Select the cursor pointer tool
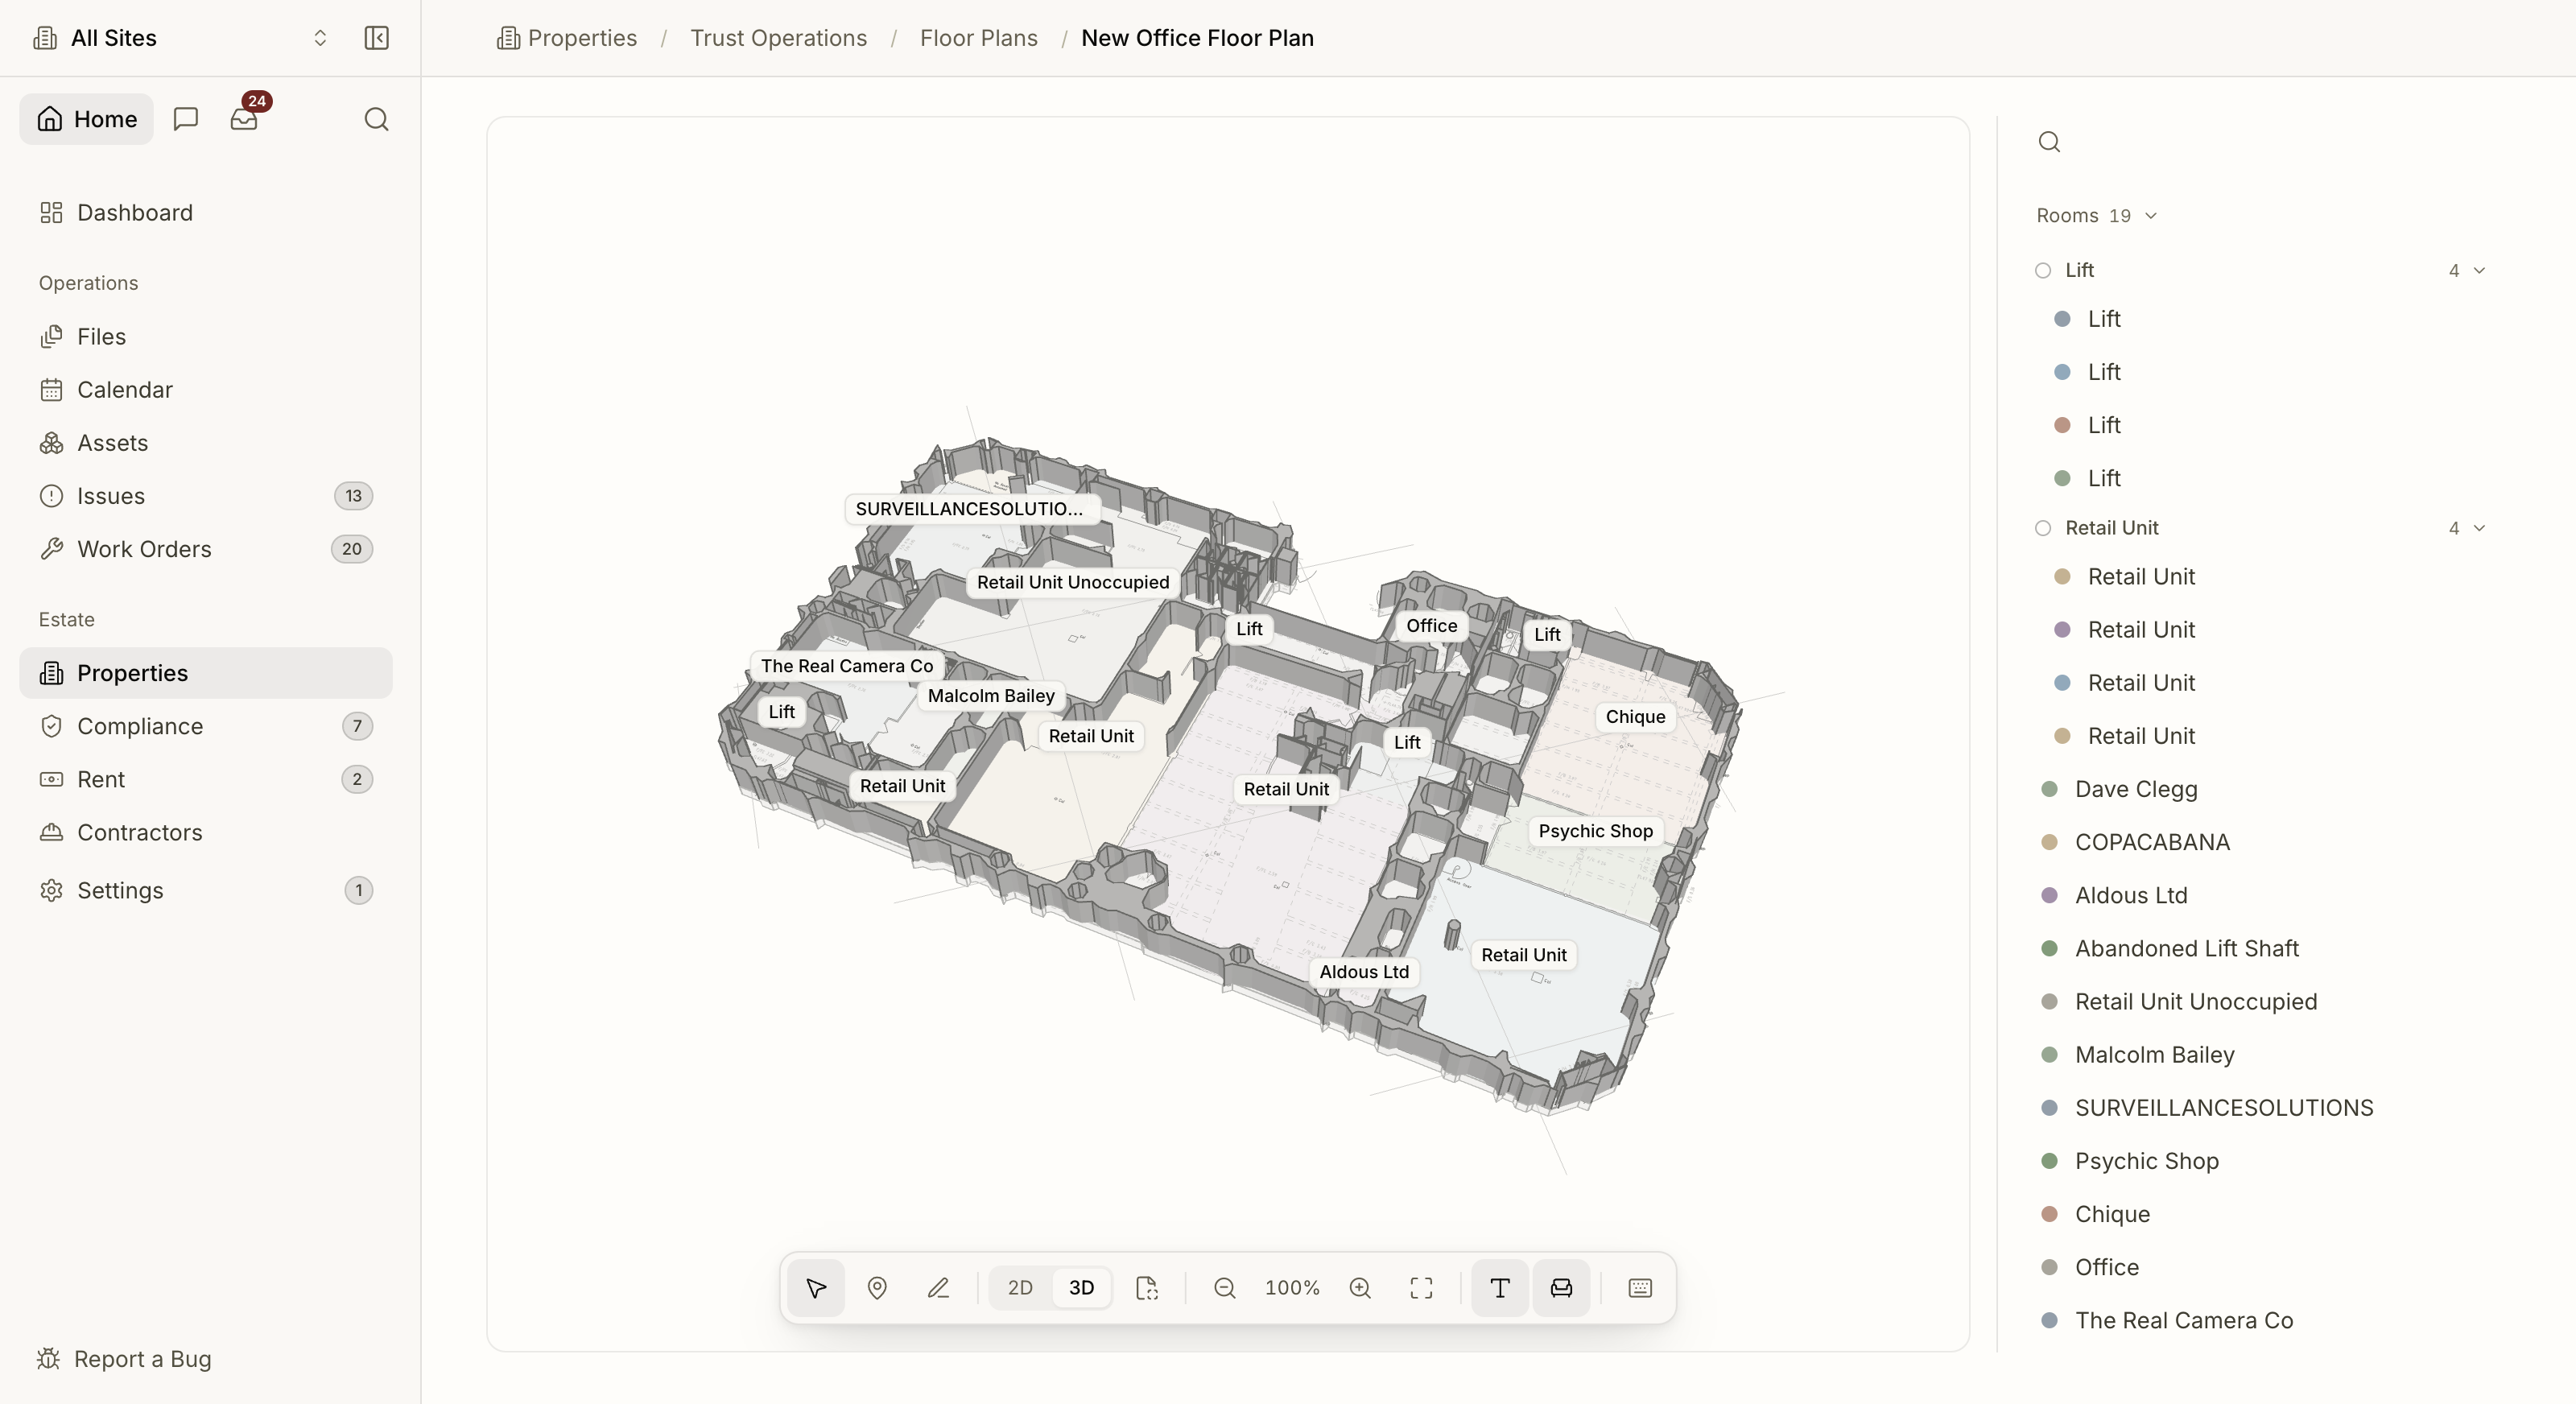Image resolution: width=2576 pixels, height=1404 pixels. [x=816, y=1288]
